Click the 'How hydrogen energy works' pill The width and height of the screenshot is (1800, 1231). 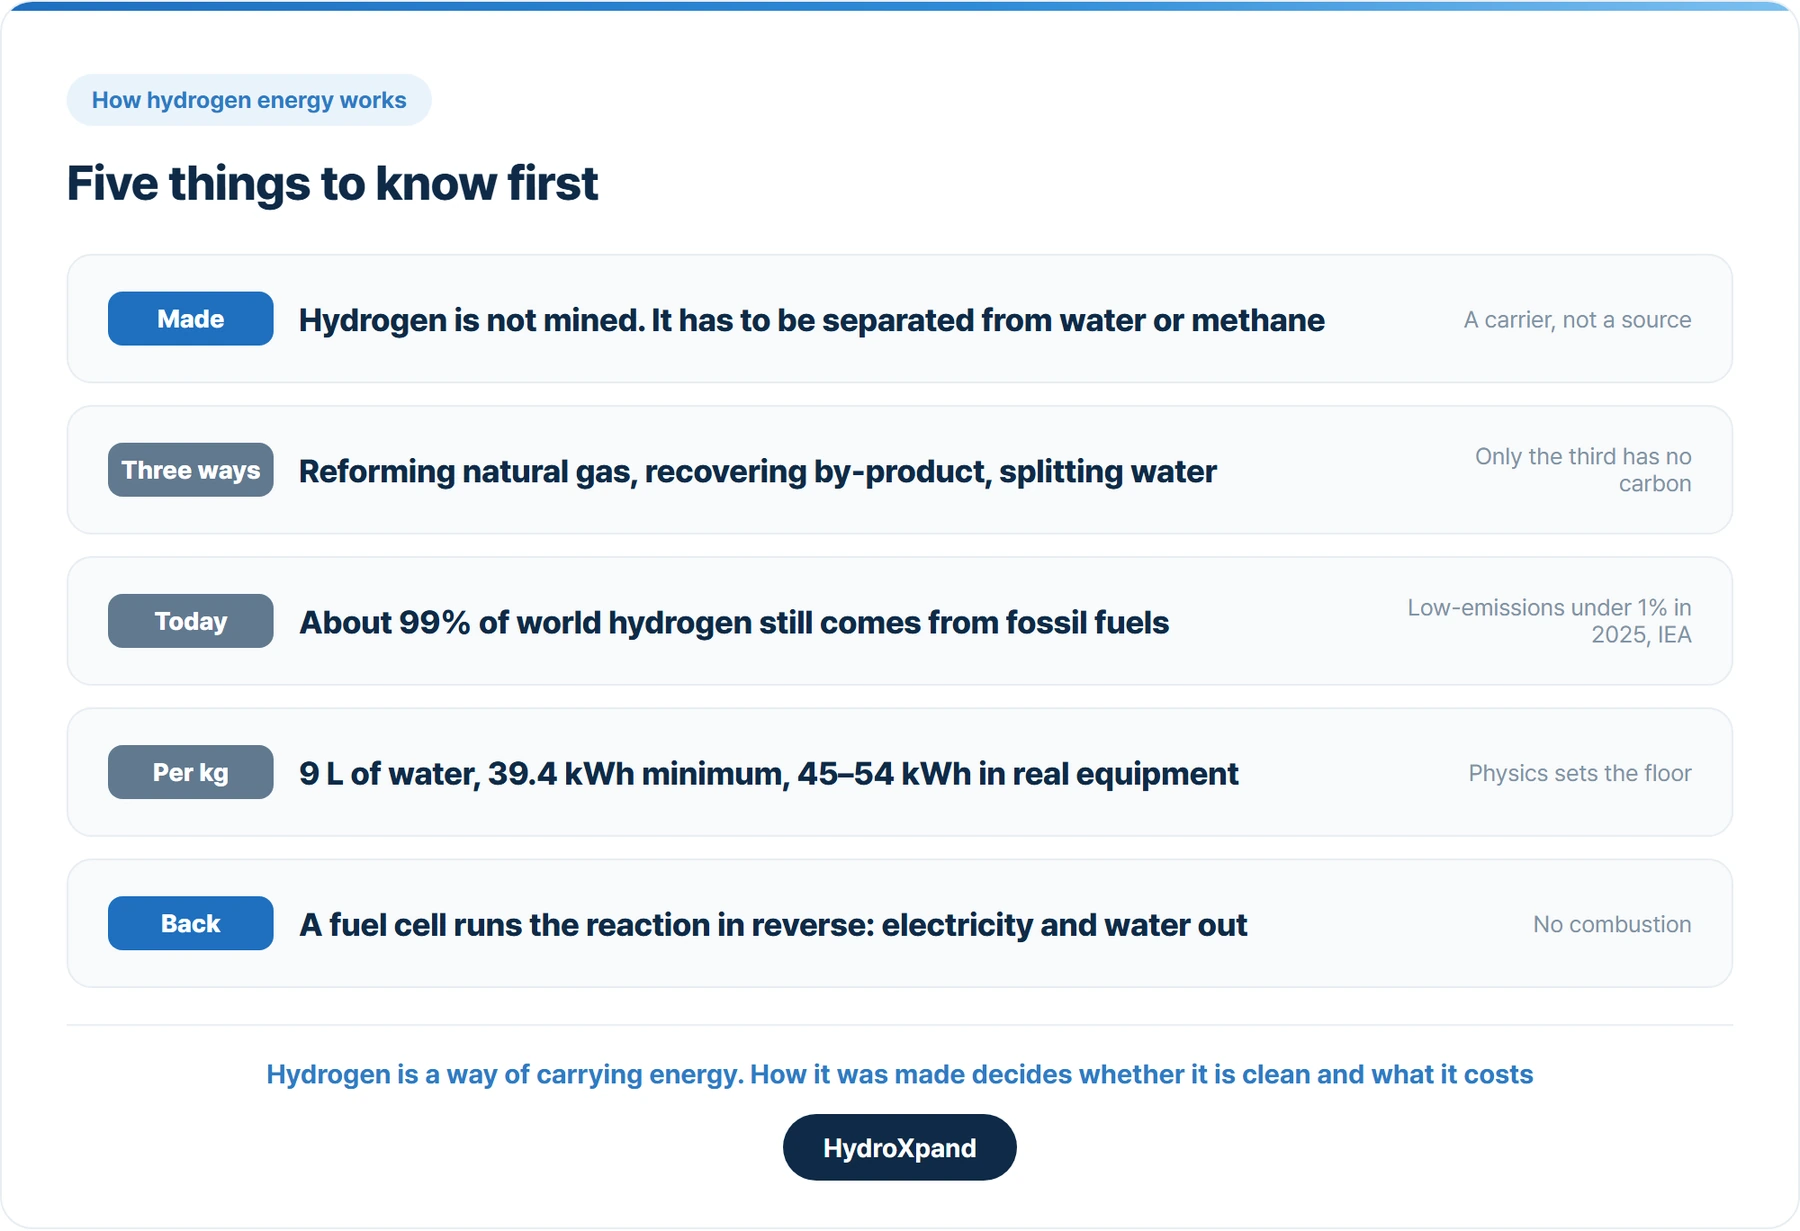[x=249, y=100]
